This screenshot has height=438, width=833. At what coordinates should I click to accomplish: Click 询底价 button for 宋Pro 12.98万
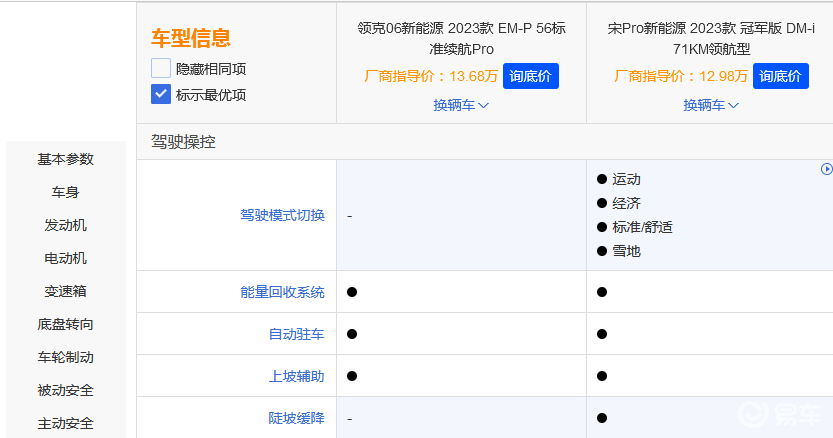pyautogui.click(x=781, y=76)
